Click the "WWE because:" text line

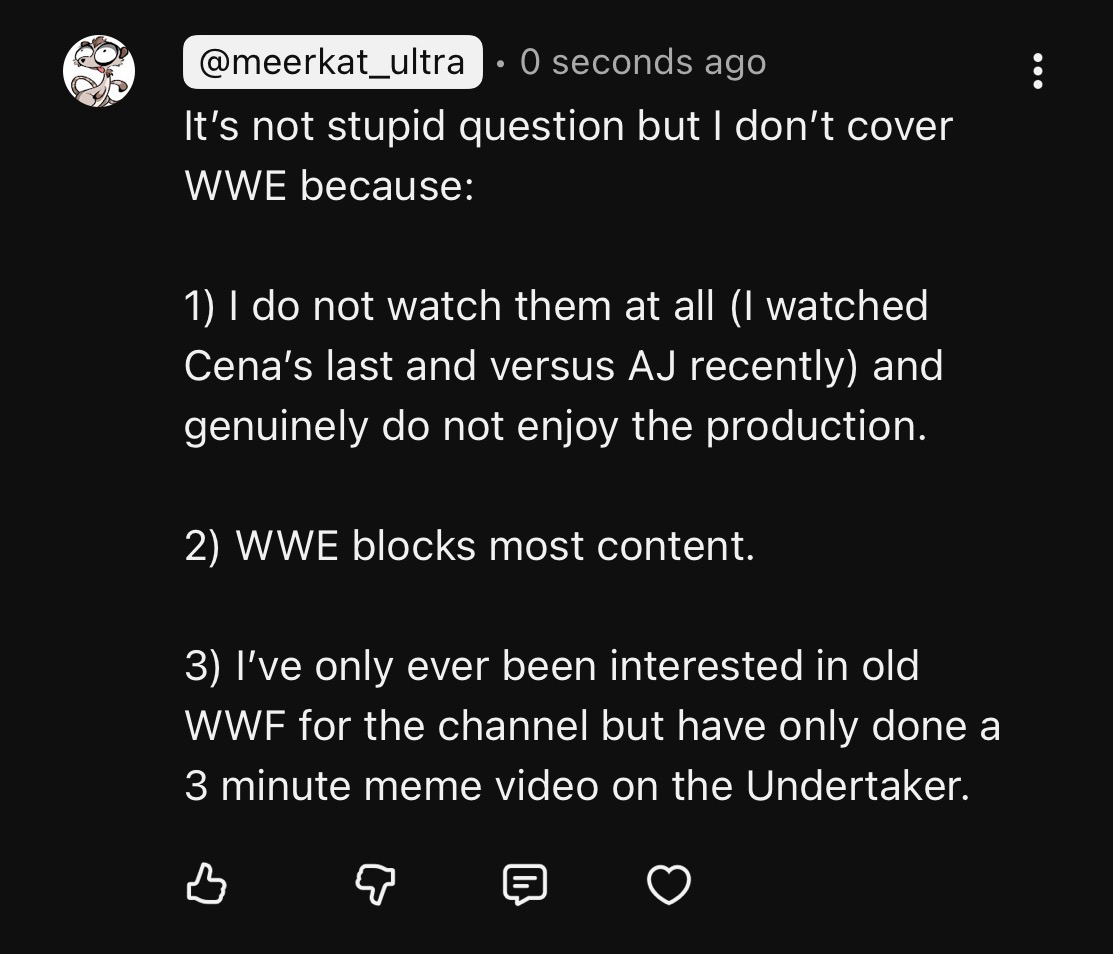click(x=329, y=187)
